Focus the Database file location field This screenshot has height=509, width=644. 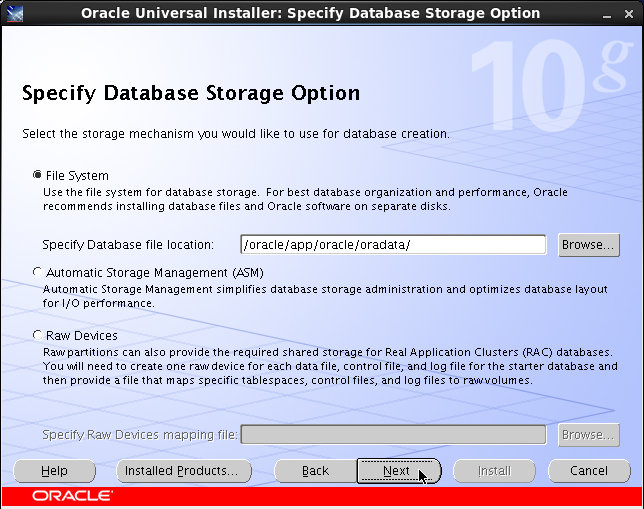[x=393, y=245]
